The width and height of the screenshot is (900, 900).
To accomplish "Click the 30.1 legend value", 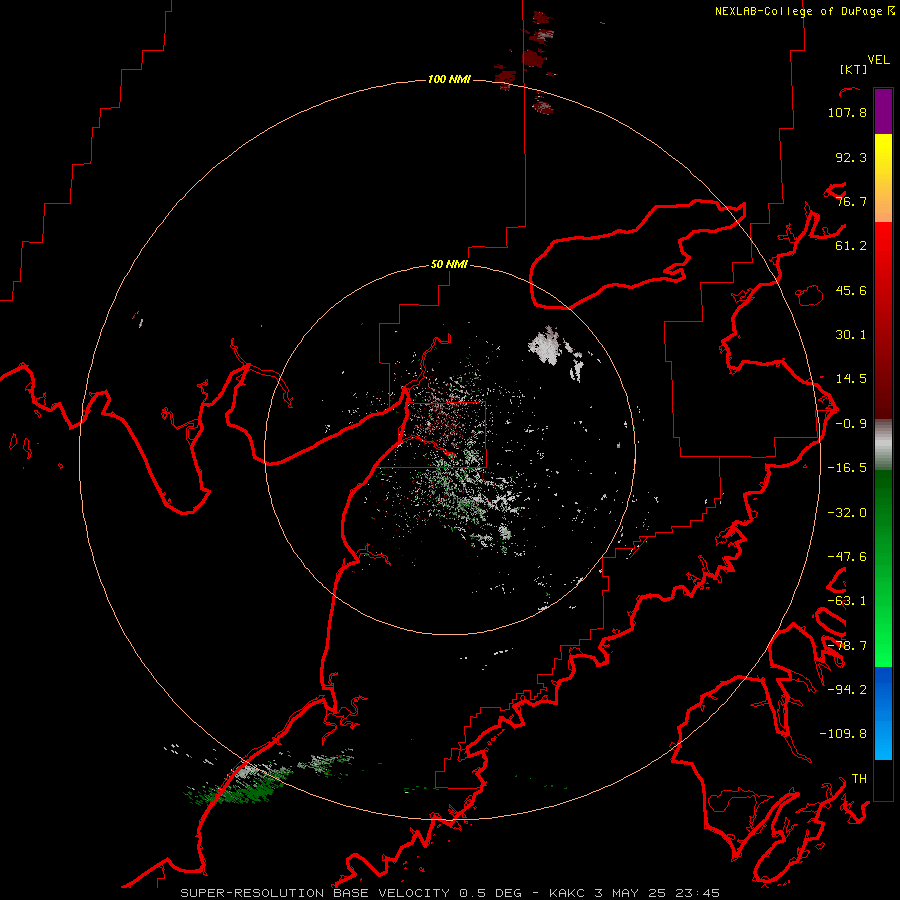I will tap(851, 335).
